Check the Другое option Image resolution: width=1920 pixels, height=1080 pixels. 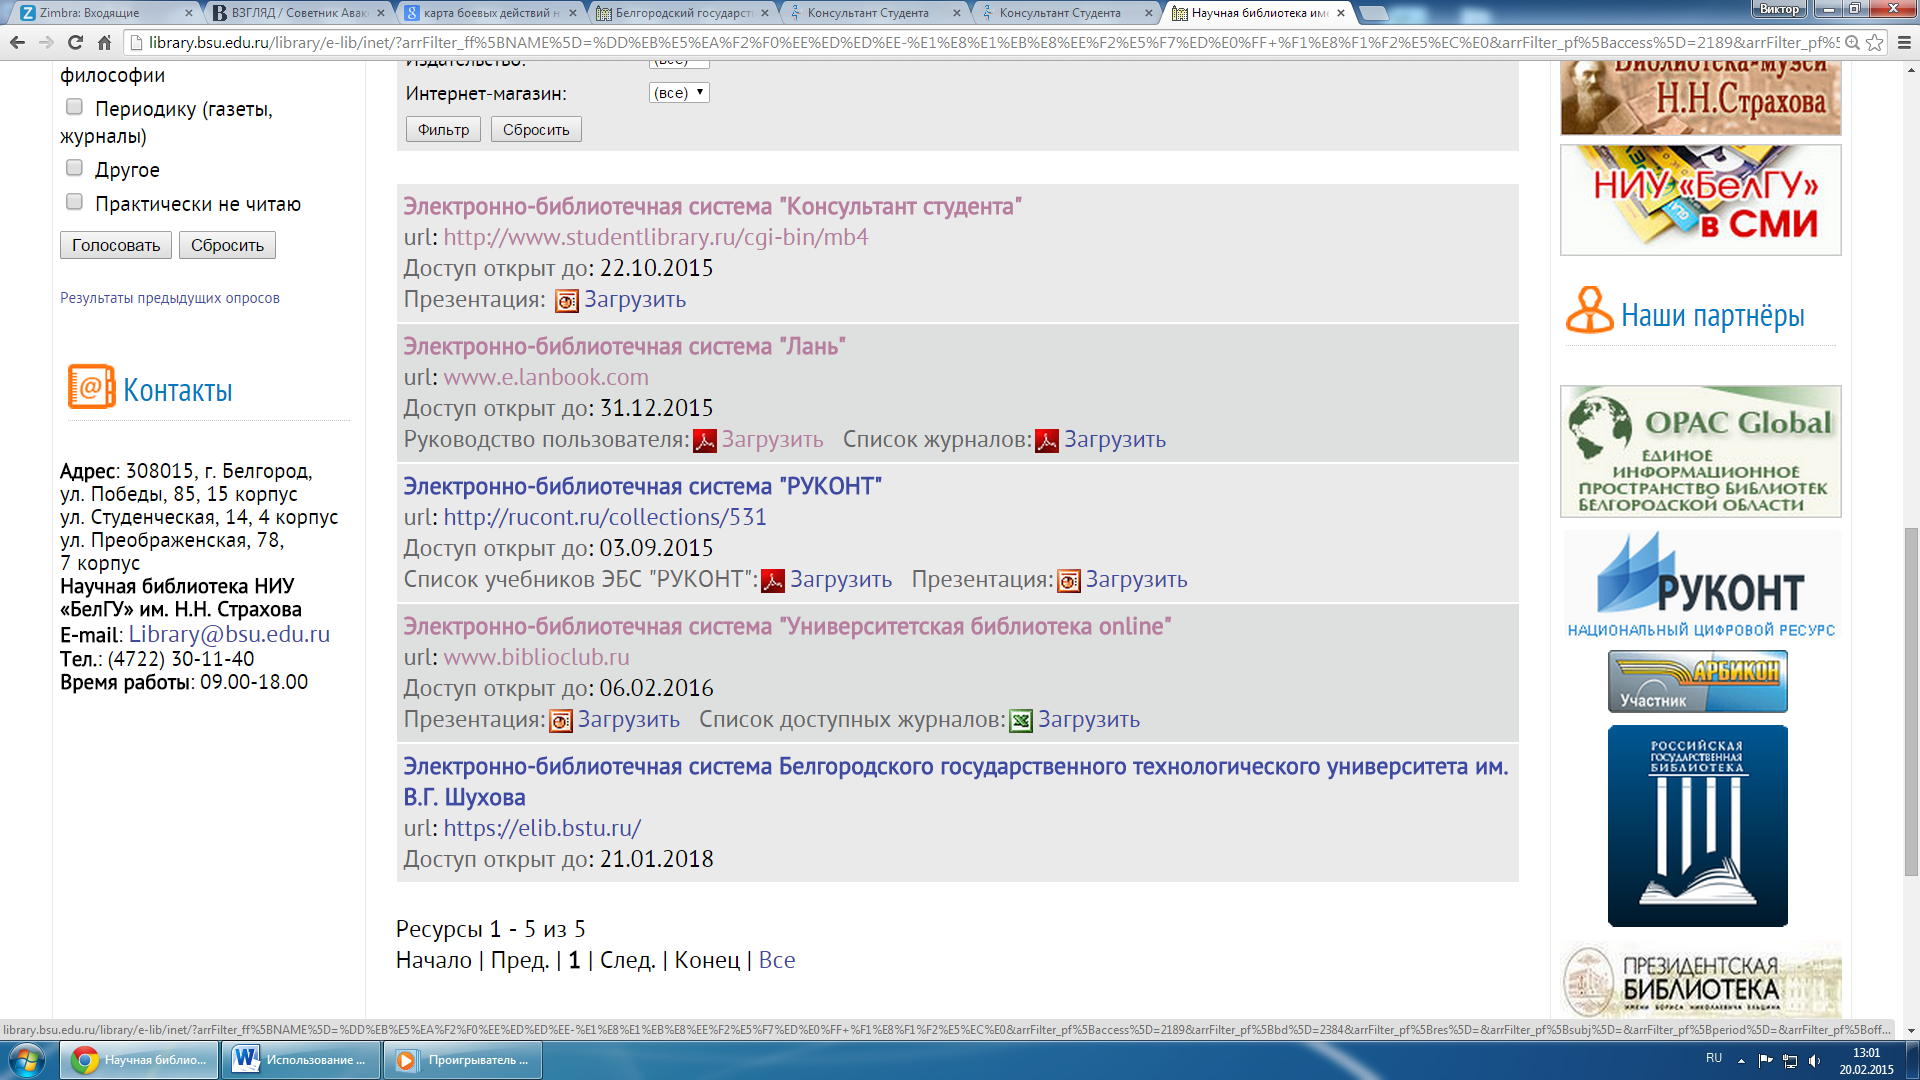(74, 168)
